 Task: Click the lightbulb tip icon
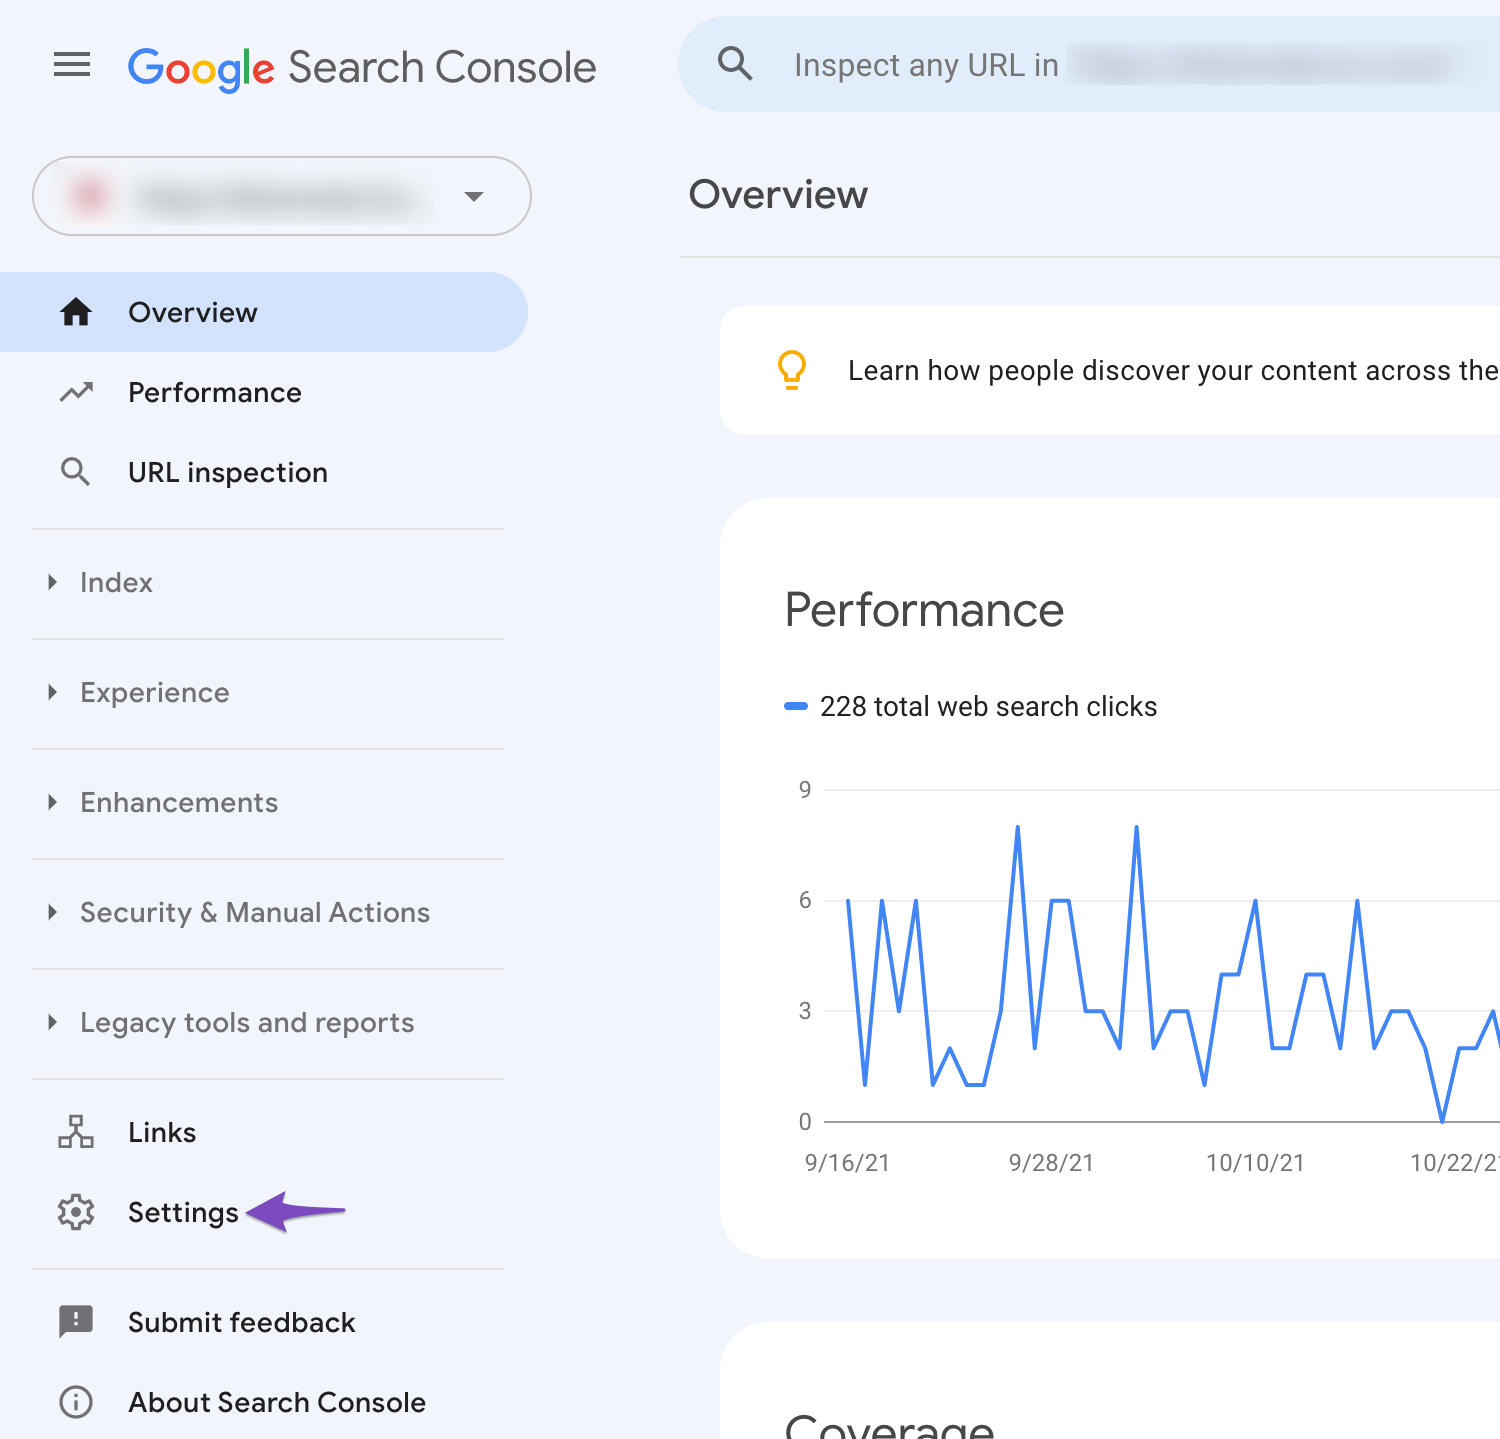pos(791,369)
